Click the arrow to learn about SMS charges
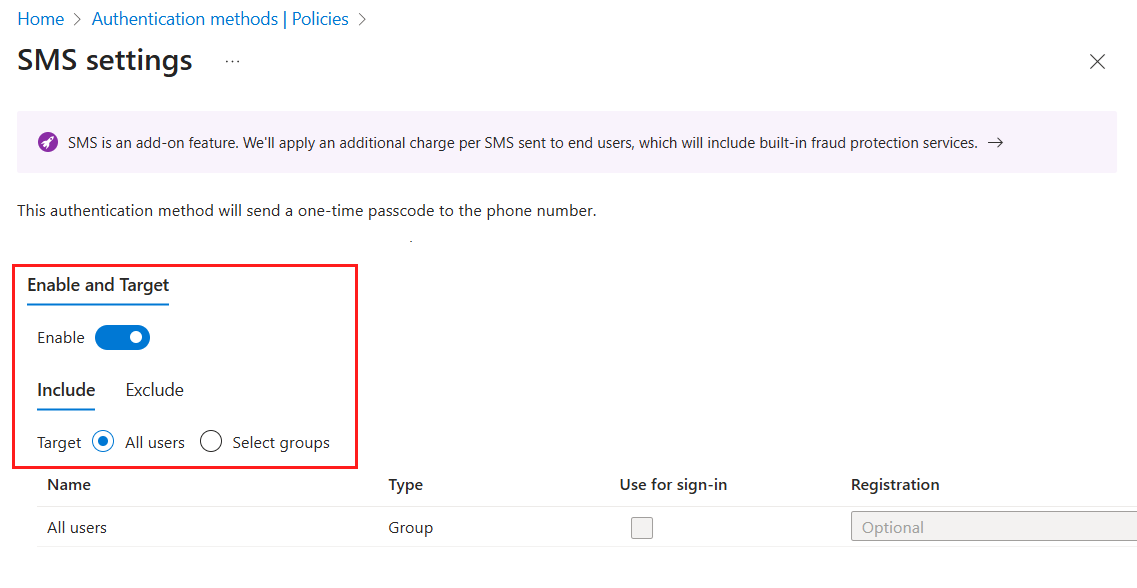This screenshot has height=588, width=1137. point(995,142)
